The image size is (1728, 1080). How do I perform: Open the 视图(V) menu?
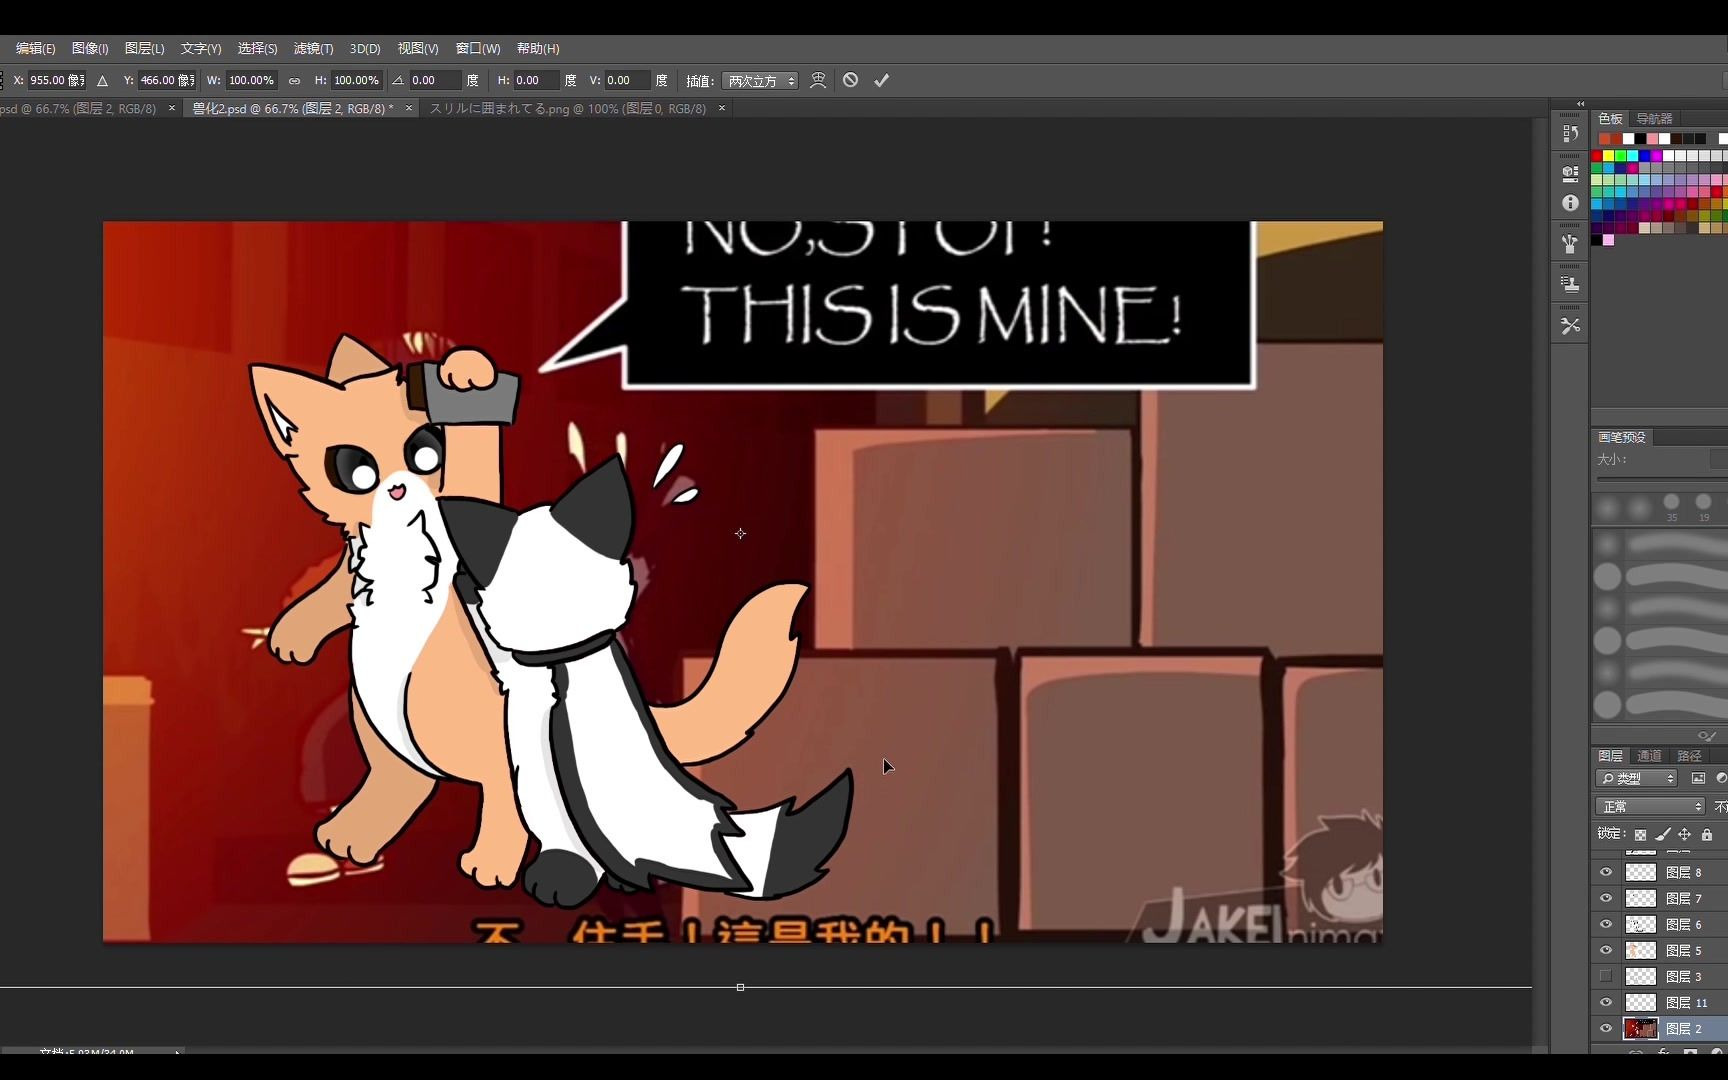418,48
